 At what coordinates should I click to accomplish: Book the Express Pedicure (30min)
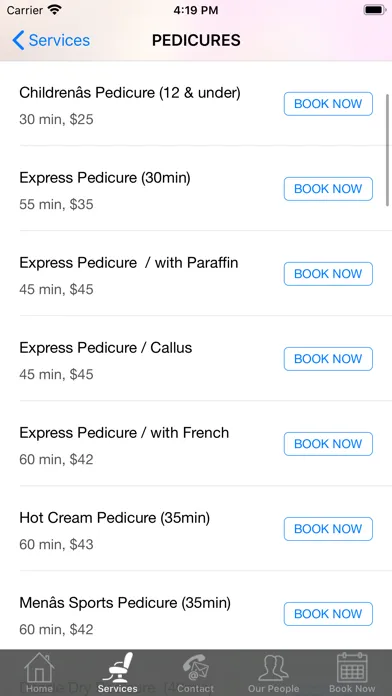[x=328, y=189]
